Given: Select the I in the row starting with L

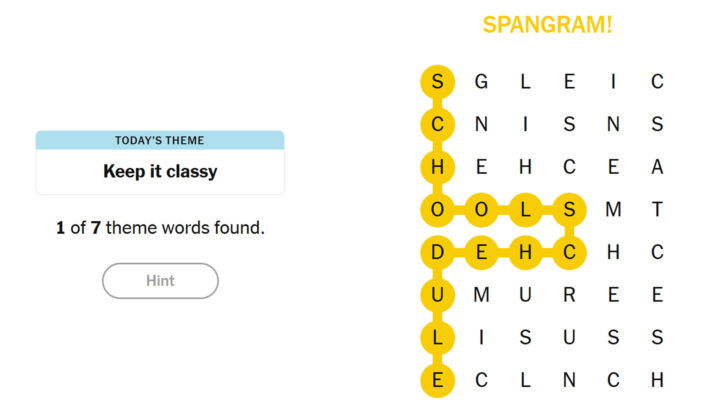Looking at the screenshot, I should 481,338.
